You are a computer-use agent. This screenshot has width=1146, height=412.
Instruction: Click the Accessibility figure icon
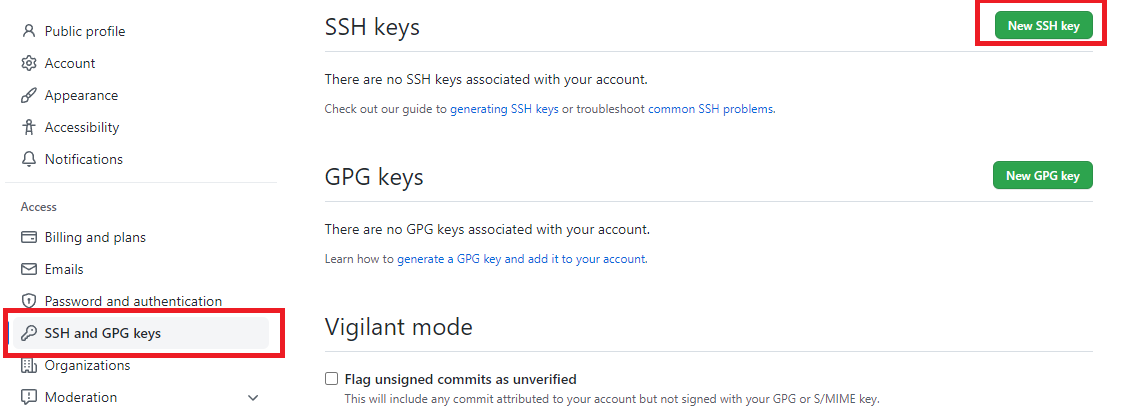click(x=29, y=127)
